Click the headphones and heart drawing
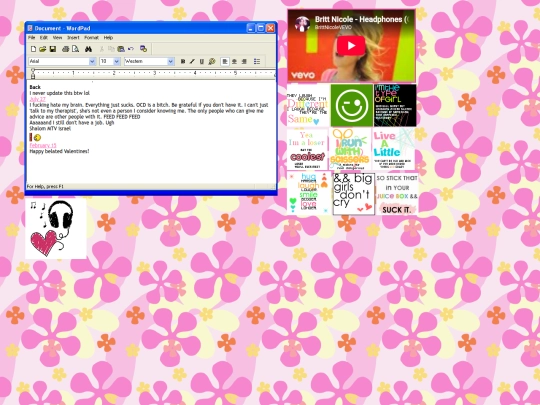 tap(56, 228)
